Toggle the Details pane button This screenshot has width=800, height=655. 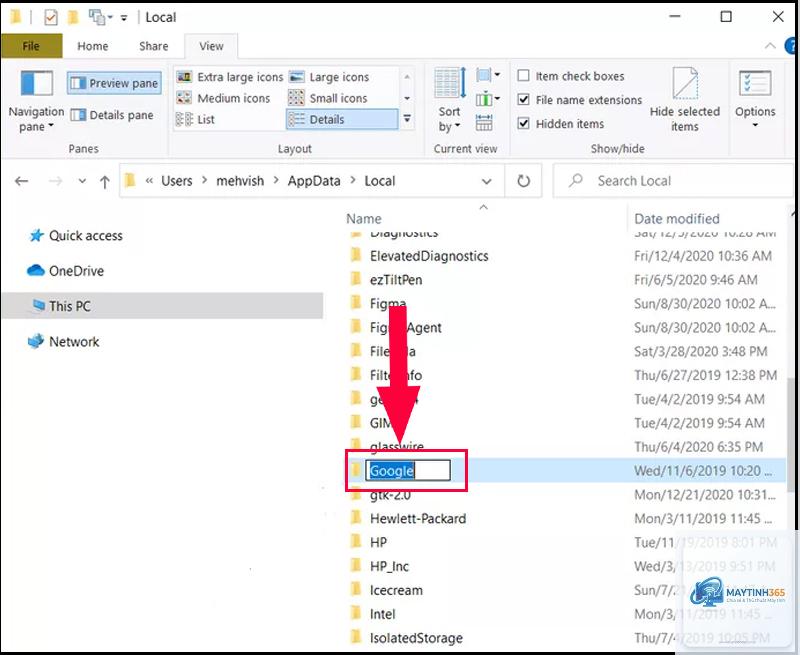[112, 115]
